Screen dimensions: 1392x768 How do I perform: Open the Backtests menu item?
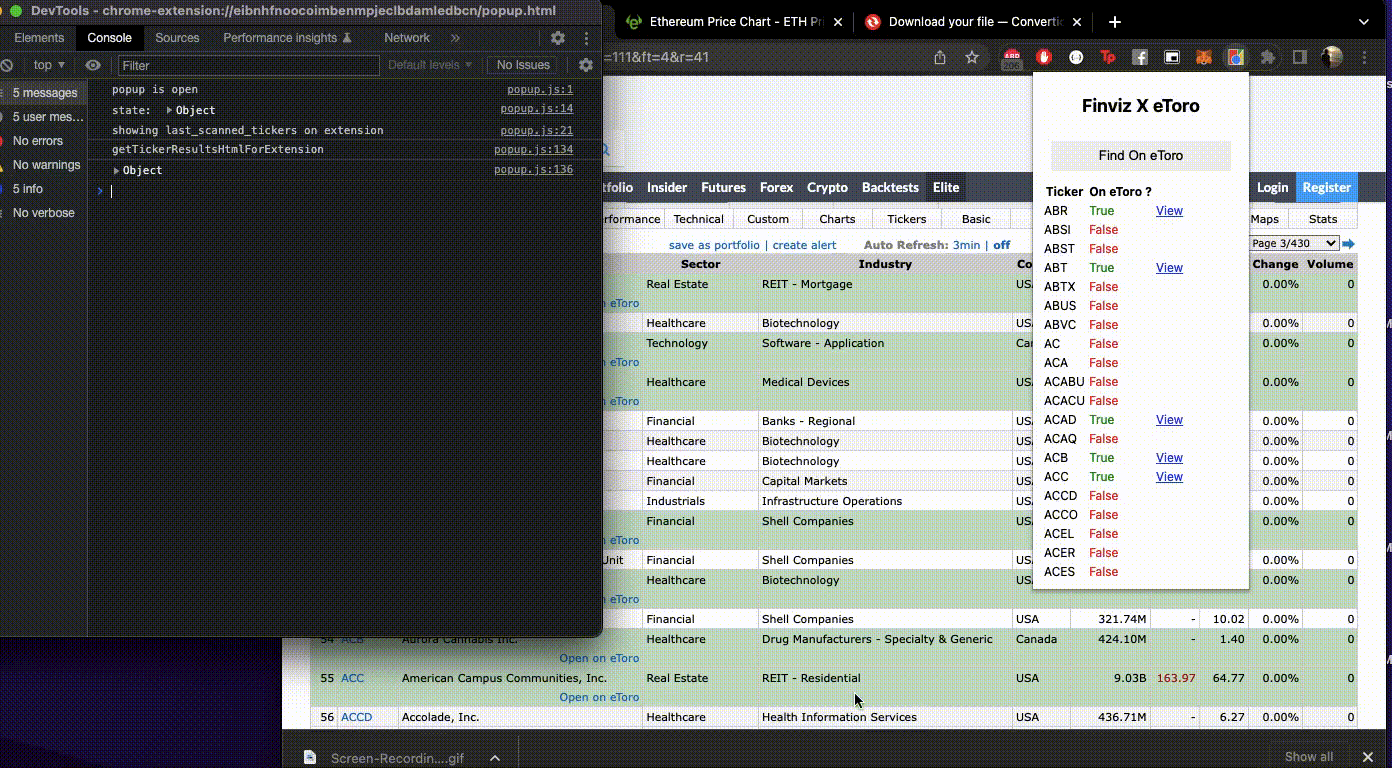[890, 187]
